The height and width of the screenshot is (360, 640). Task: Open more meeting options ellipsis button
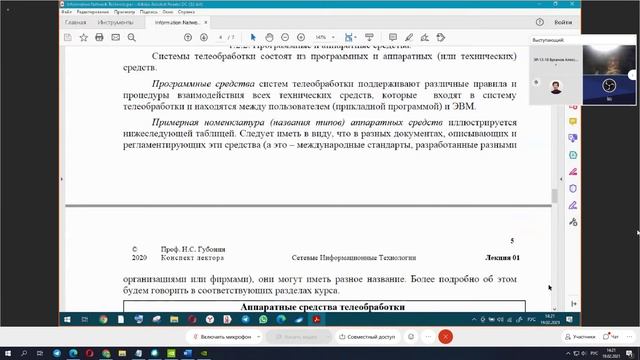pyautogui.click(x=428, y=337)
